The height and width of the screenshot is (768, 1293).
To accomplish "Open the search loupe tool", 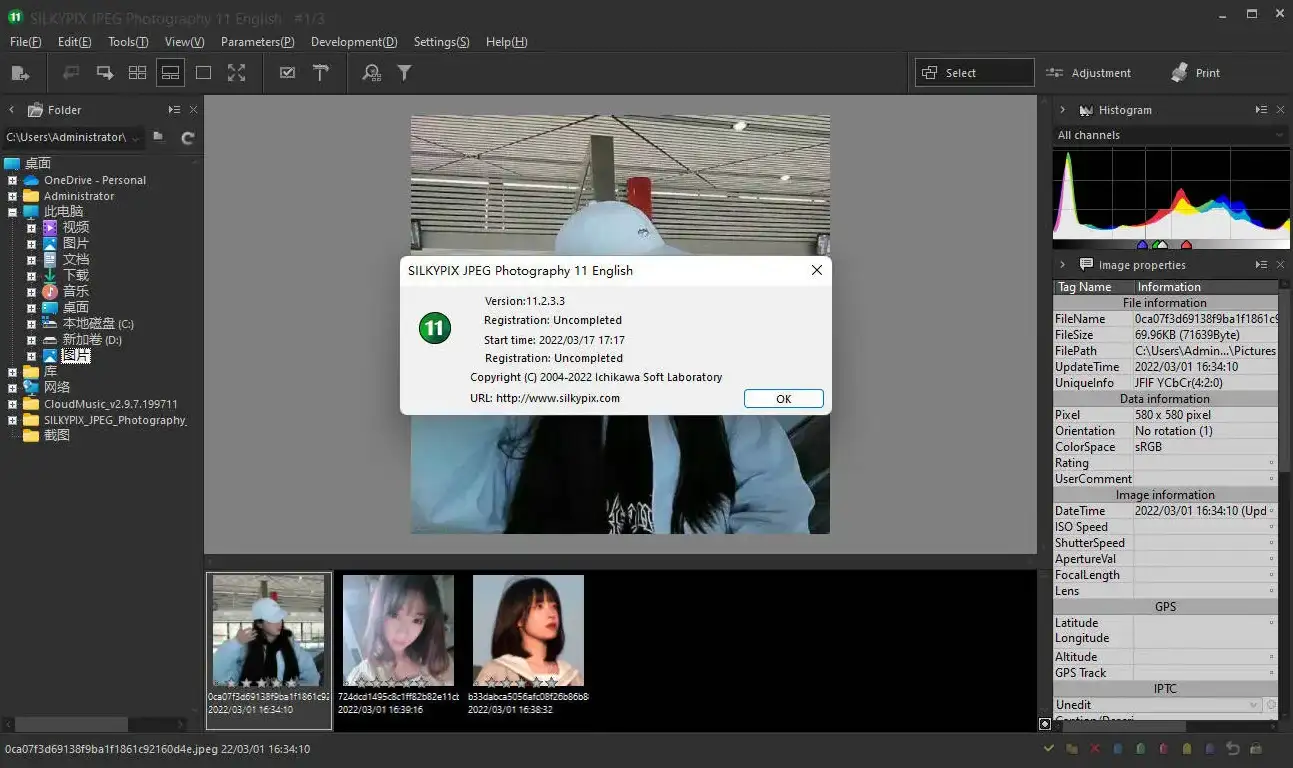I will pos(371,72).
